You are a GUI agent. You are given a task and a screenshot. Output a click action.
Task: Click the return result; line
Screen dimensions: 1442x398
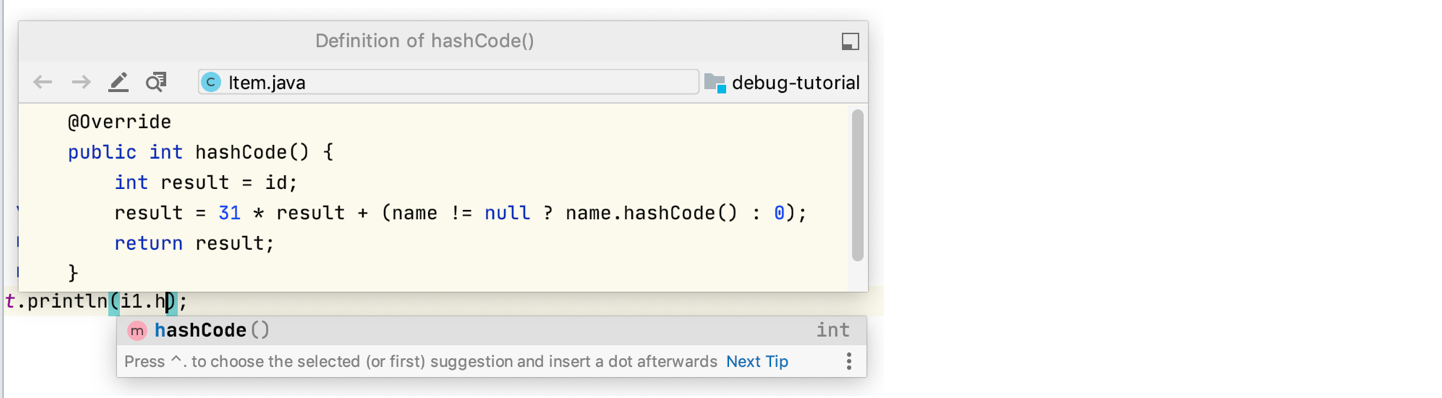point(194,243)
